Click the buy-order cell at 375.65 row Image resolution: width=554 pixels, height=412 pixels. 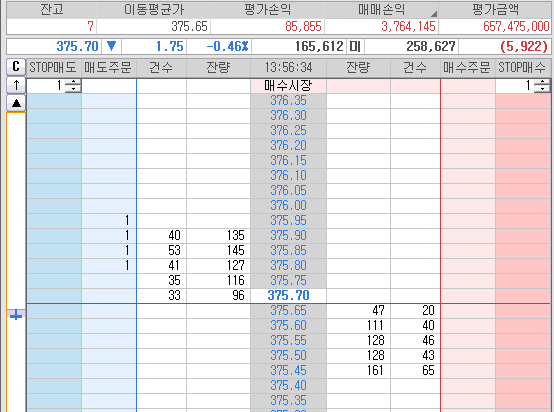coord(468,311)
